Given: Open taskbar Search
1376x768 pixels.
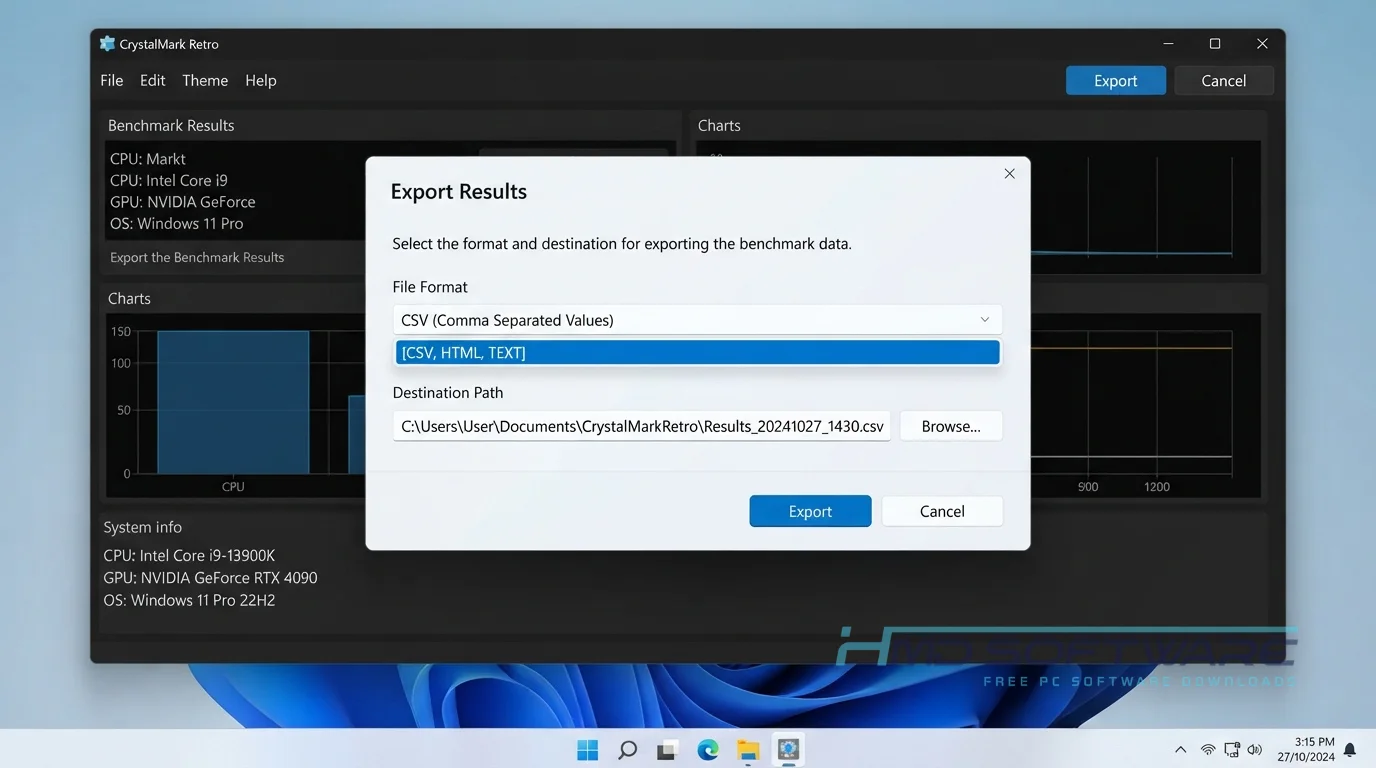Looking at the screenshot, I should [x=628, y=750].
